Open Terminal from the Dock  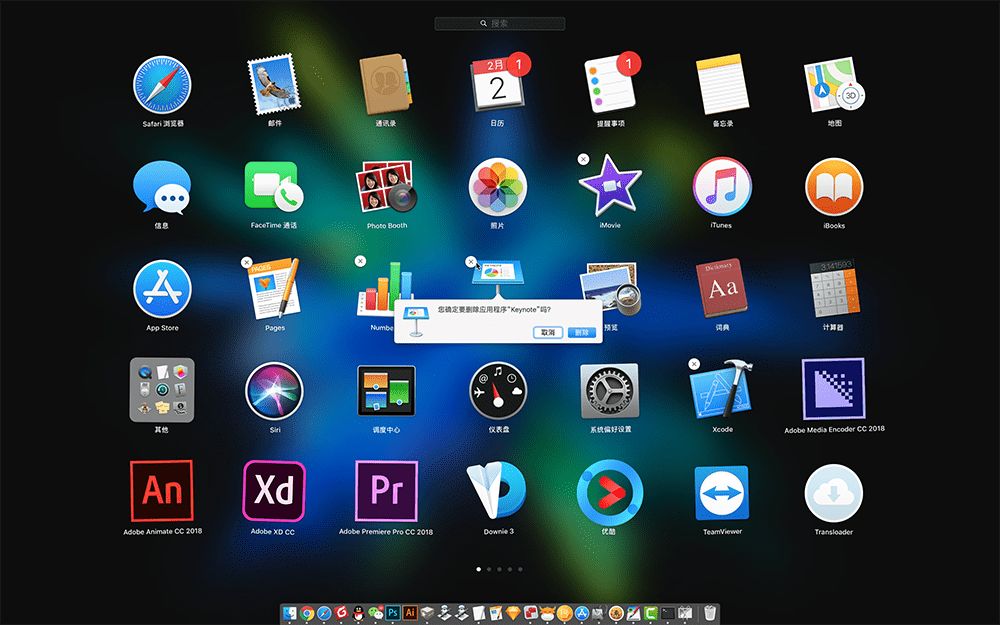[668, 613]
